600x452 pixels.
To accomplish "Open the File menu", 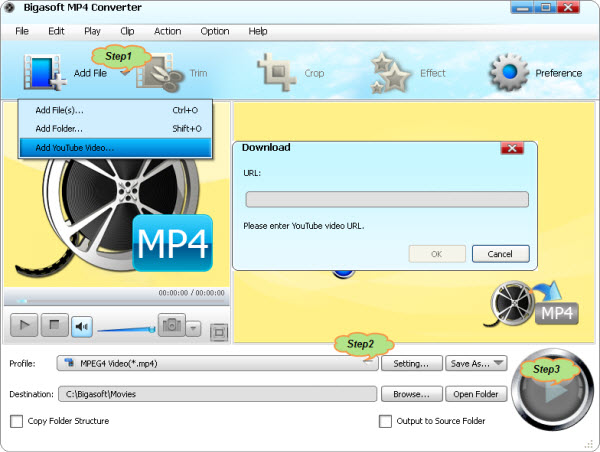I will [22, 31].
